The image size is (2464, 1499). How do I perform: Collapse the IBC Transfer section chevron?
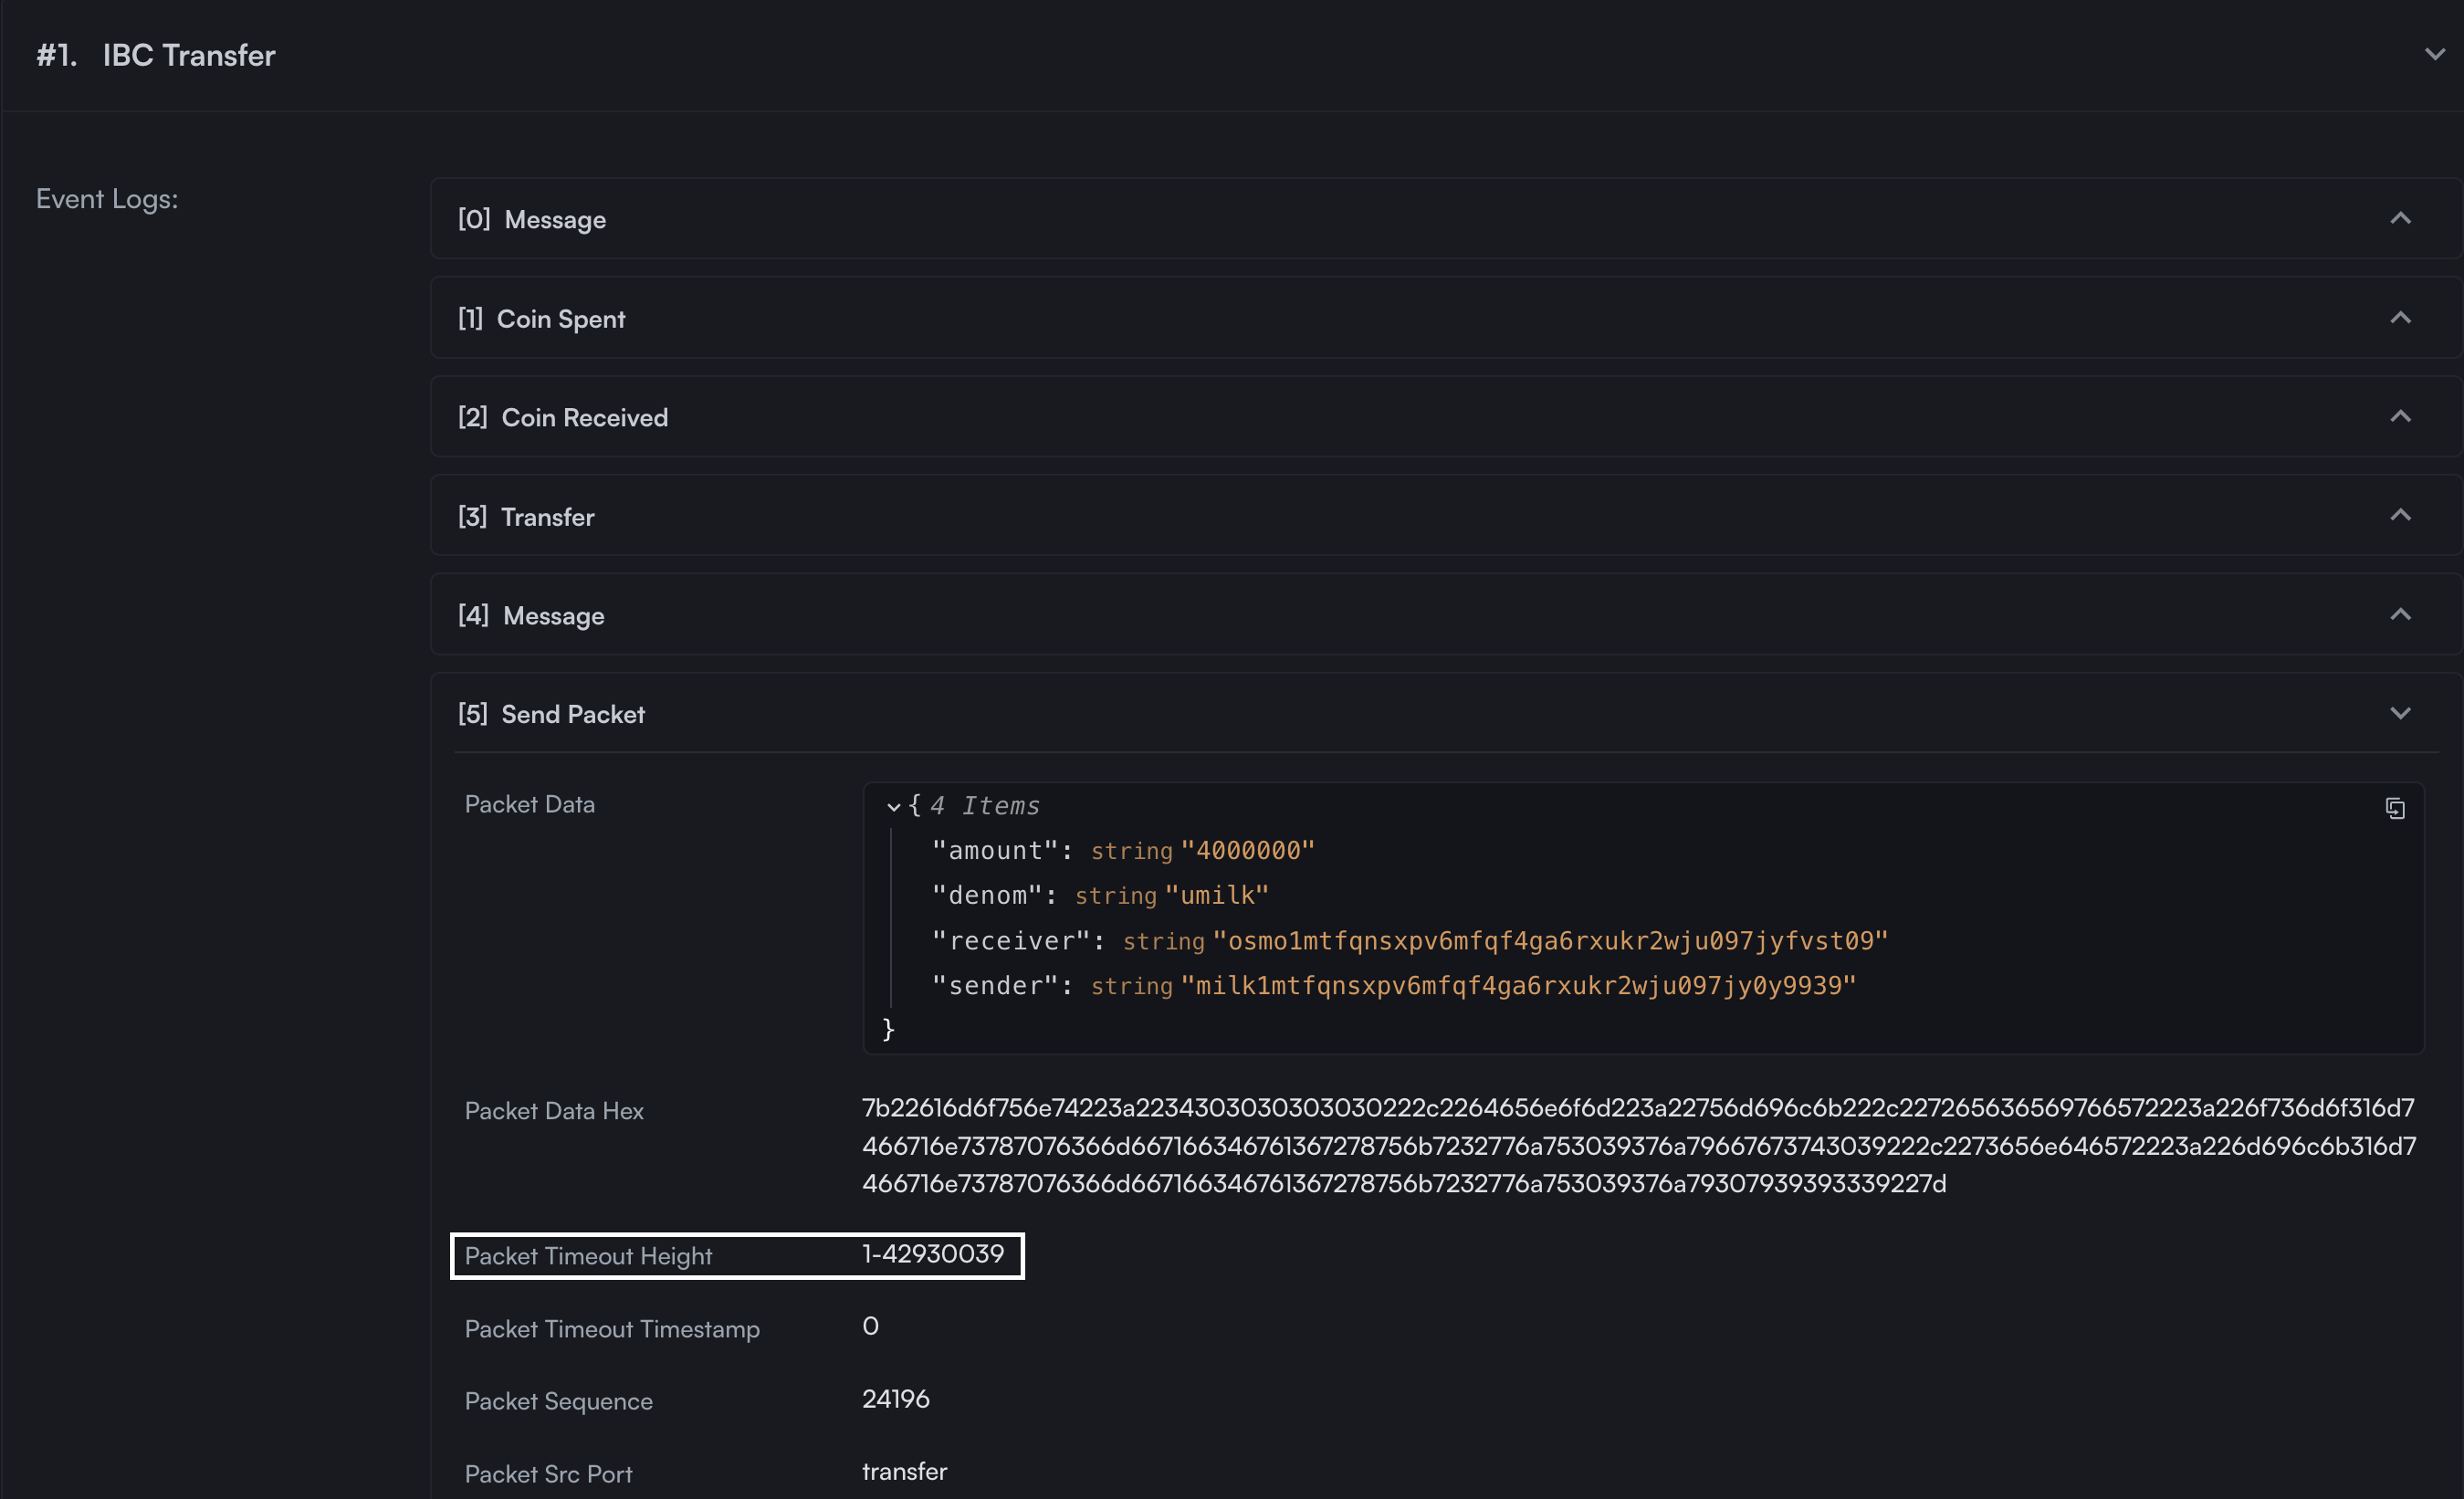coord(2434,55)
